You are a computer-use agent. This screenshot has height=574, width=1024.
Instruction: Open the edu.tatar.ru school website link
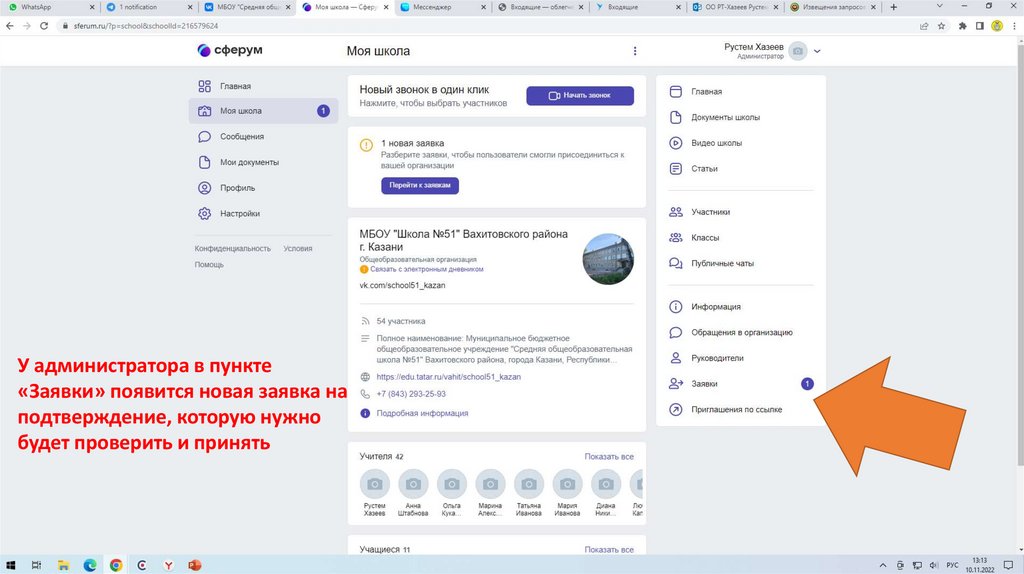point(448,377)
